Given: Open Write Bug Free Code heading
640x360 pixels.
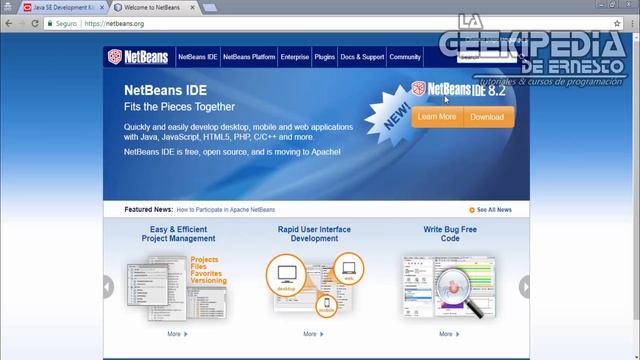Looking at the screenshot, I should coord(450,234).
